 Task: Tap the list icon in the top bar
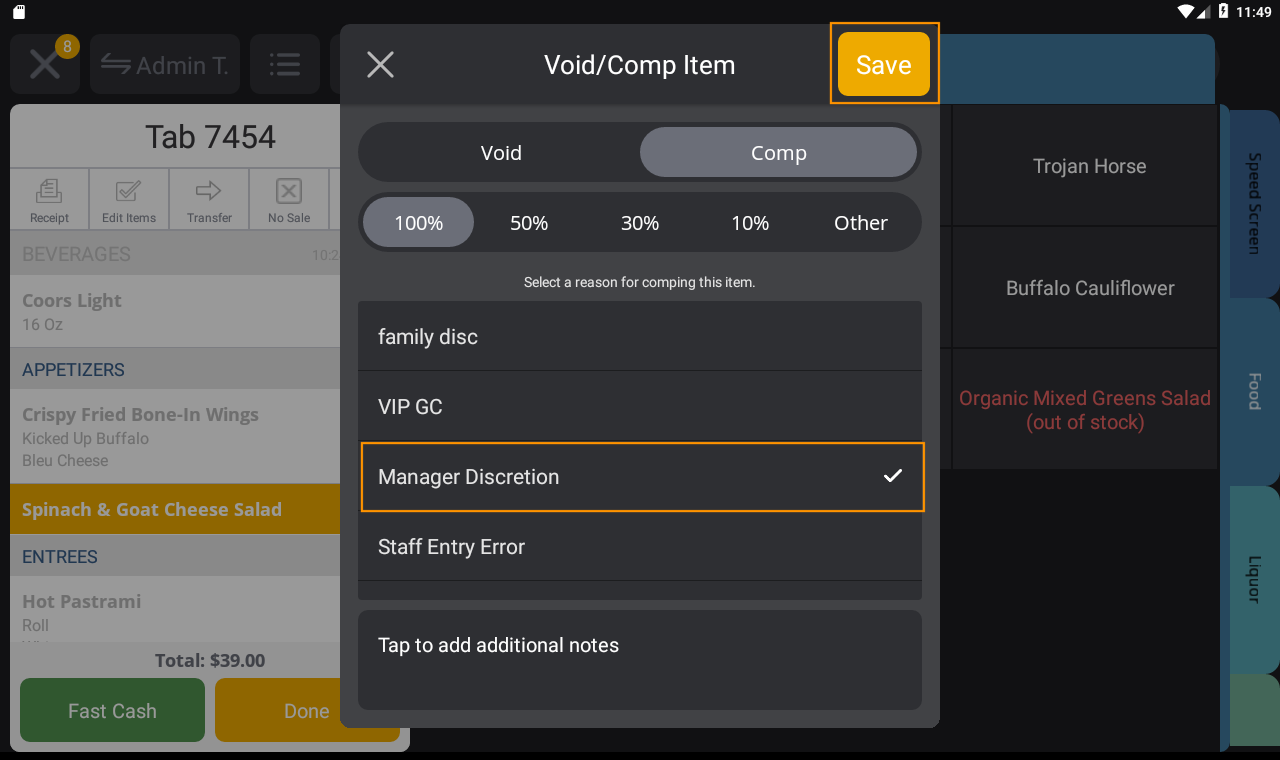(x=285, y=63)
